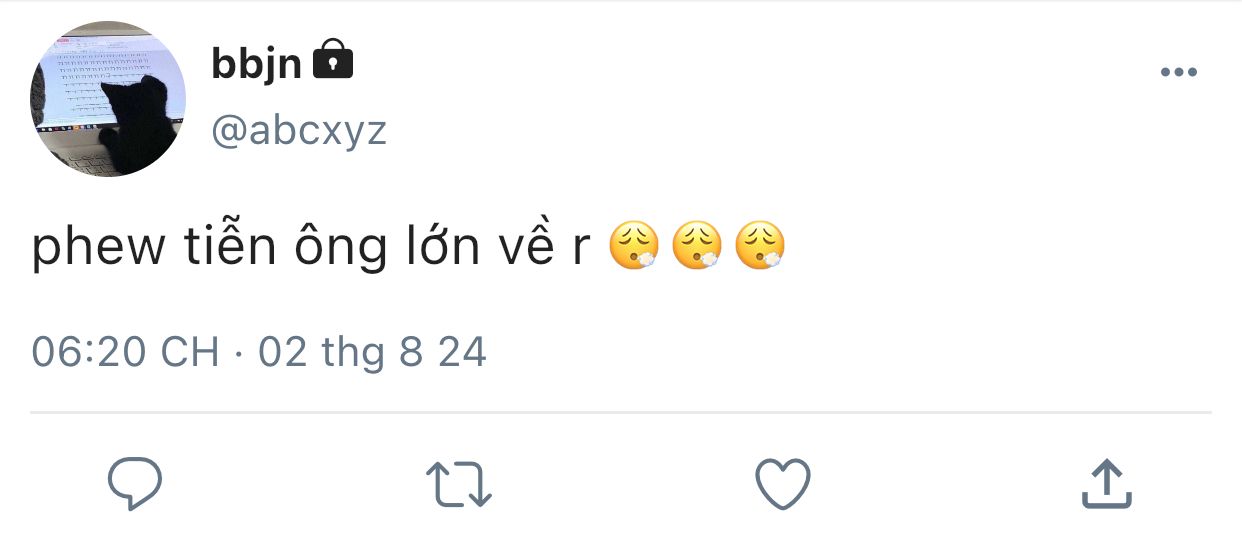Like the tweet with the heart icon
The width and height of the screenshot is (1242, 555).
coord(782,485)
